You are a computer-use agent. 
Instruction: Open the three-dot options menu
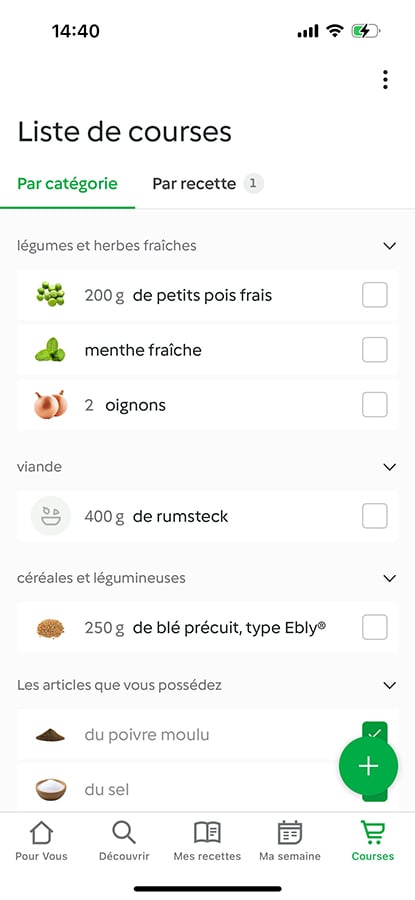click(x=385, y=80)
